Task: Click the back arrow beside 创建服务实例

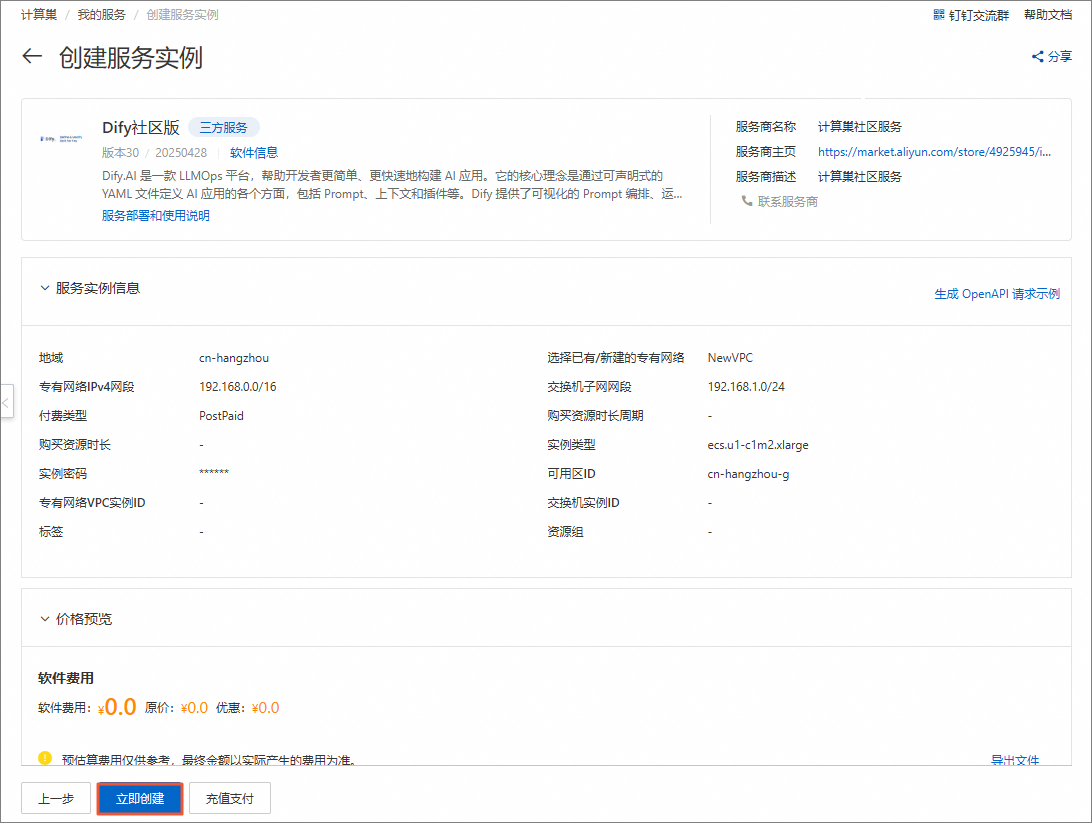Action: 32,56
